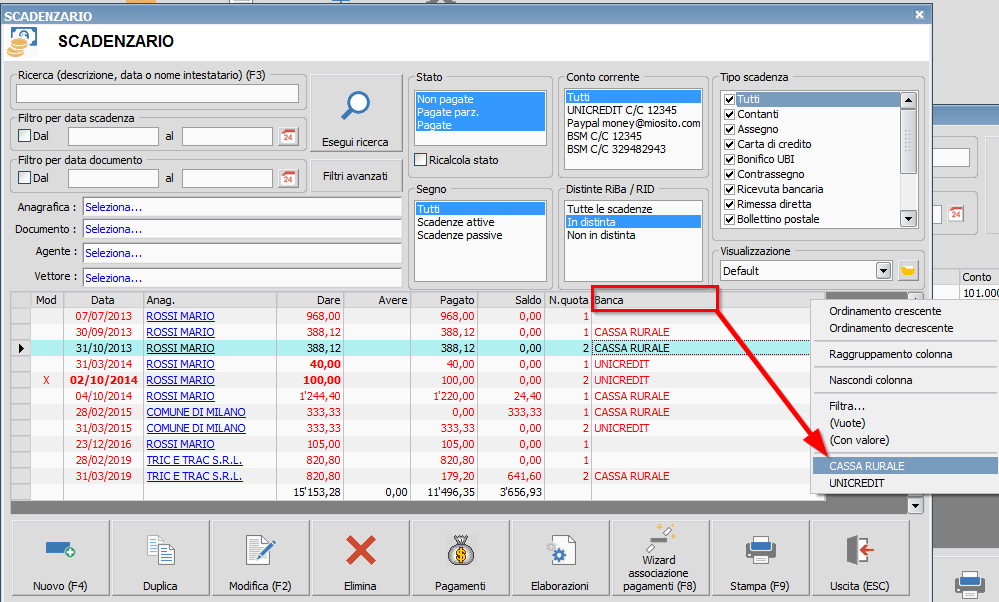Viewport: 999px width, 602px height.
Task: Click the Filtri avanzati button
Action: (x=356, y=176)
